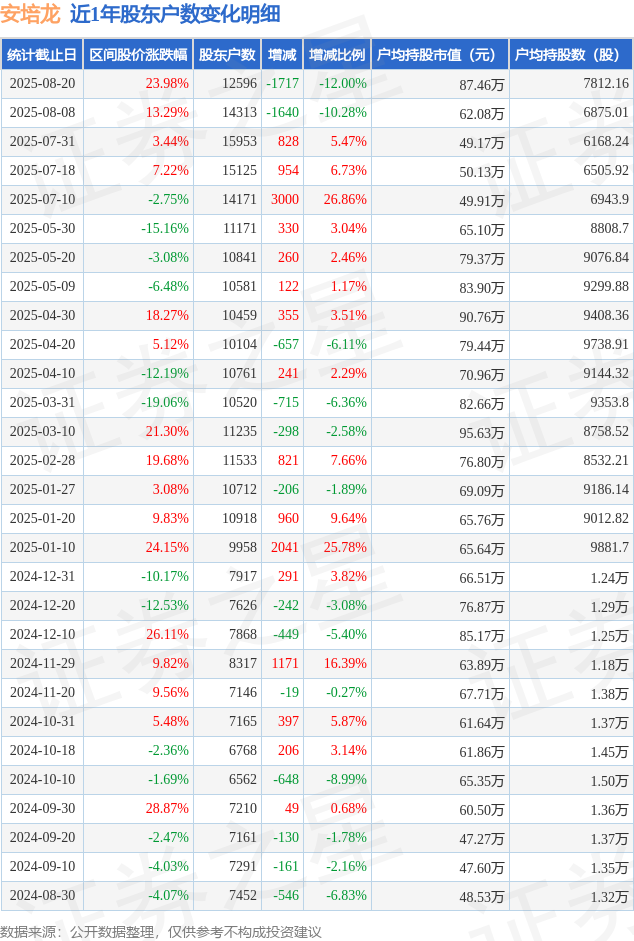
Task: Click the 23.98% price change value
Action: (x=167, y=83)
